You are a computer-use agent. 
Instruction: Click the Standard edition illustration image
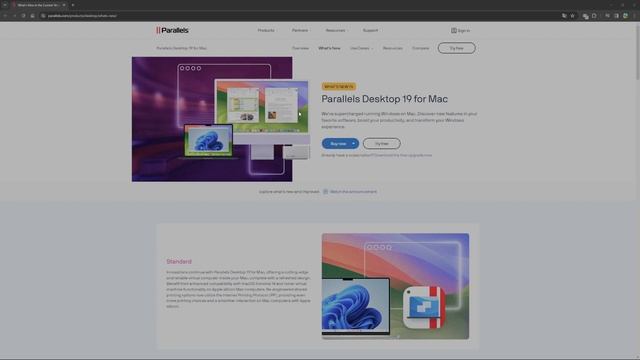(x=395, y=286)
